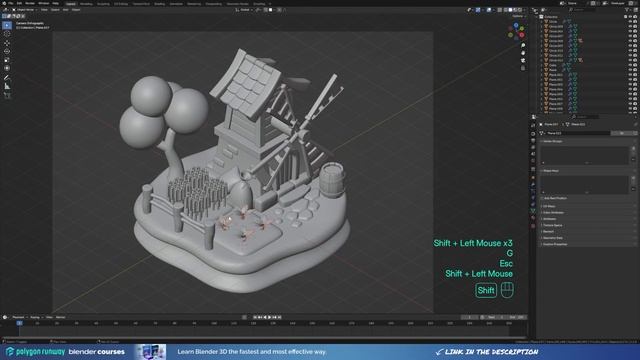
Task: Click the zoom magnifier in viewport navigation
Action: tap(523, 45)
